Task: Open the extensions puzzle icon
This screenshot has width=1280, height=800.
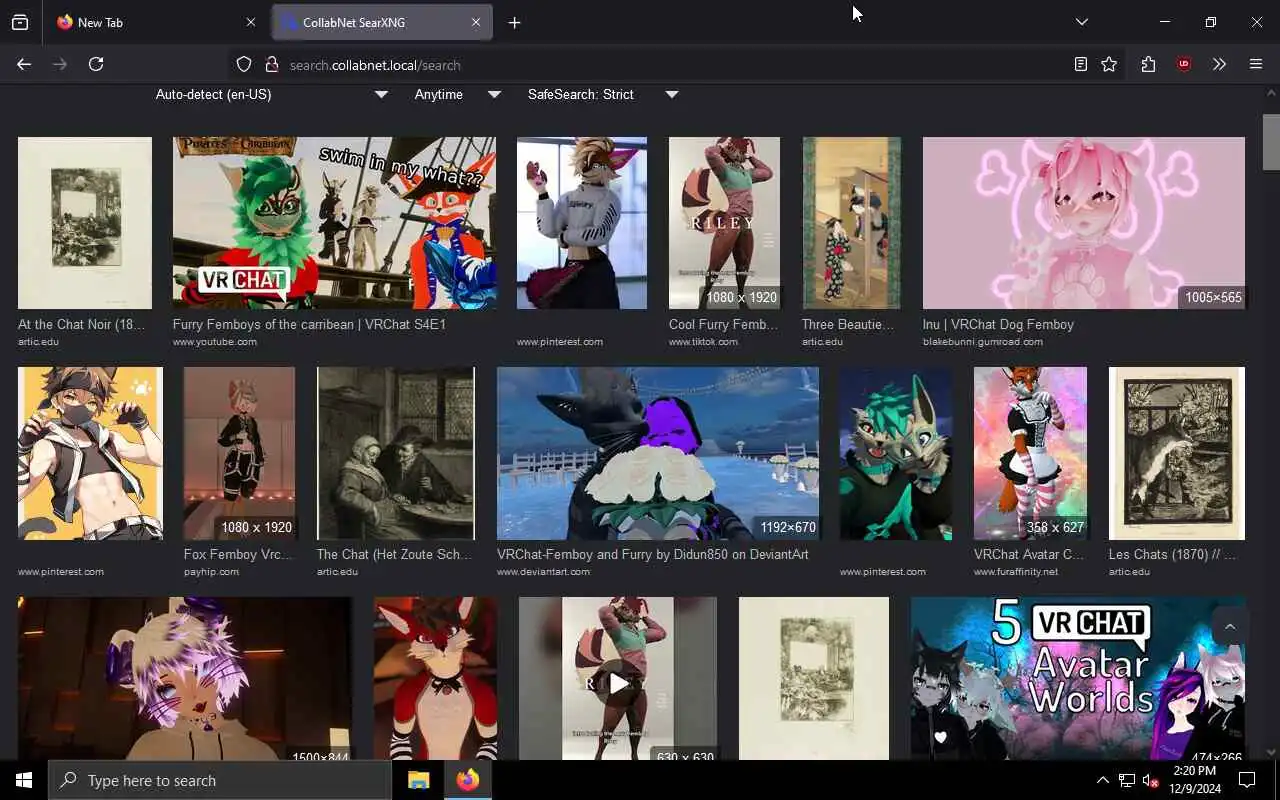Action: [1148, 64]
